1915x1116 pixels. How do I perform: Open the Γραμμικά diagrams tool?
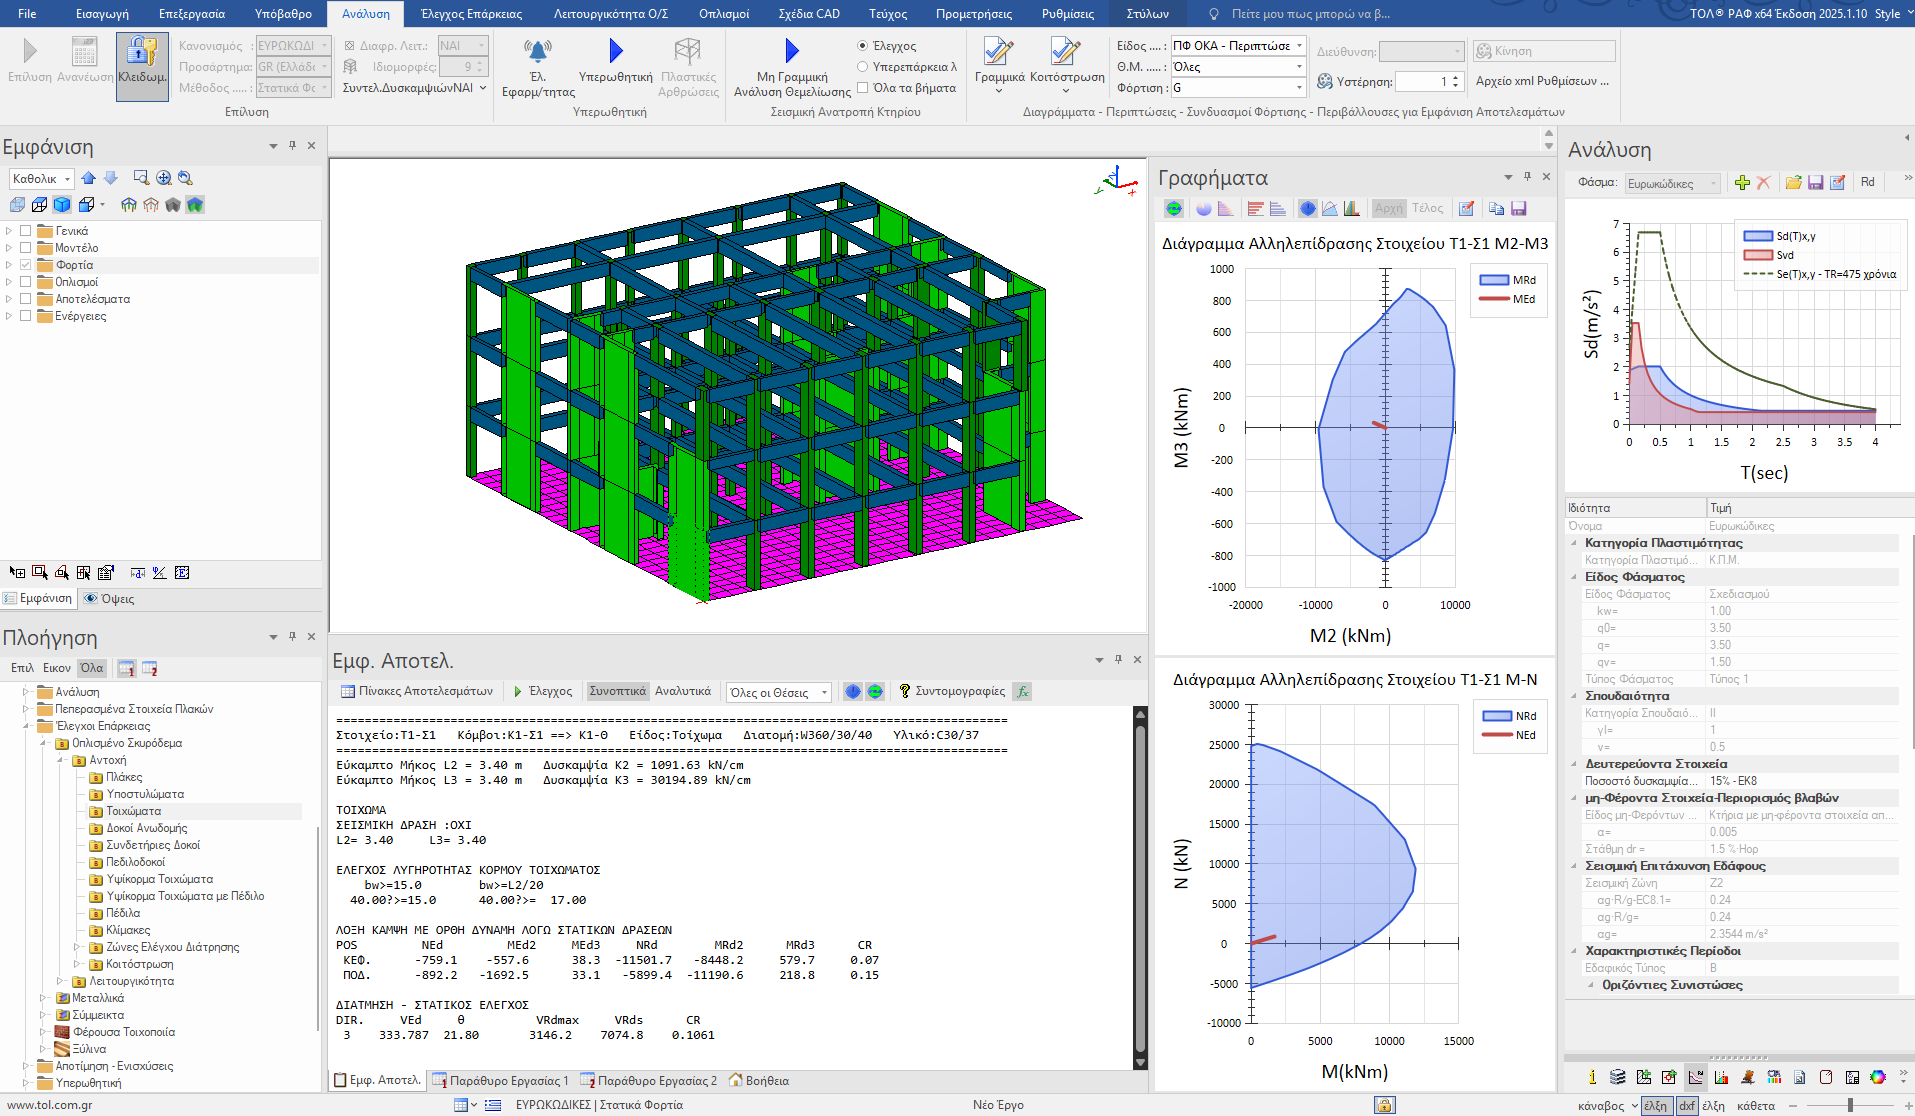998,56
